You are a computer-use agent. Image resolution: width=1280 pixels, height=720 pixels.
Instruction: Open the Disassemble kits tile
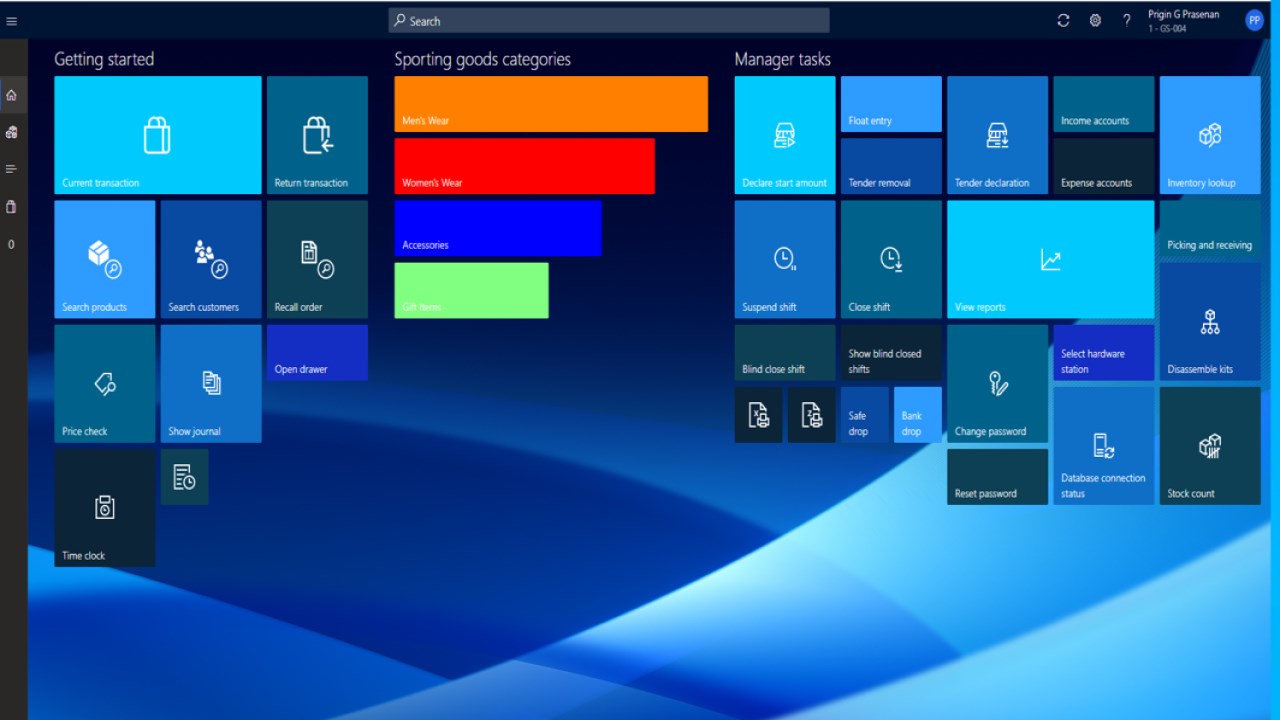click(1210, 321)
